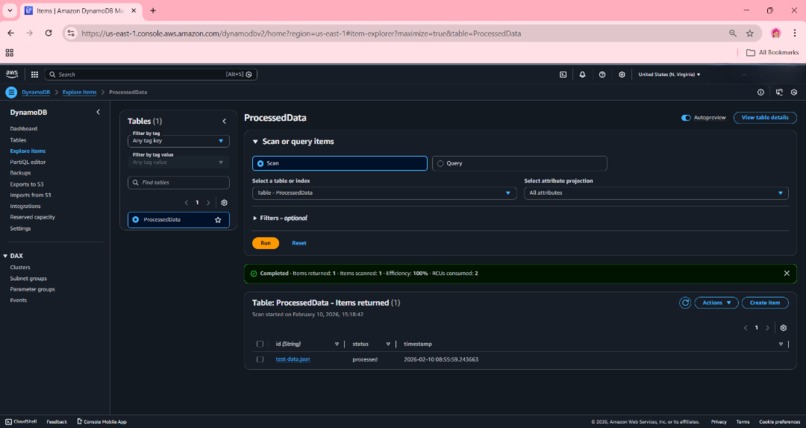Image resolution: width=806 pixels, height=428 pixels.
Task: Open Feedback in the footer
Action: 57,422
